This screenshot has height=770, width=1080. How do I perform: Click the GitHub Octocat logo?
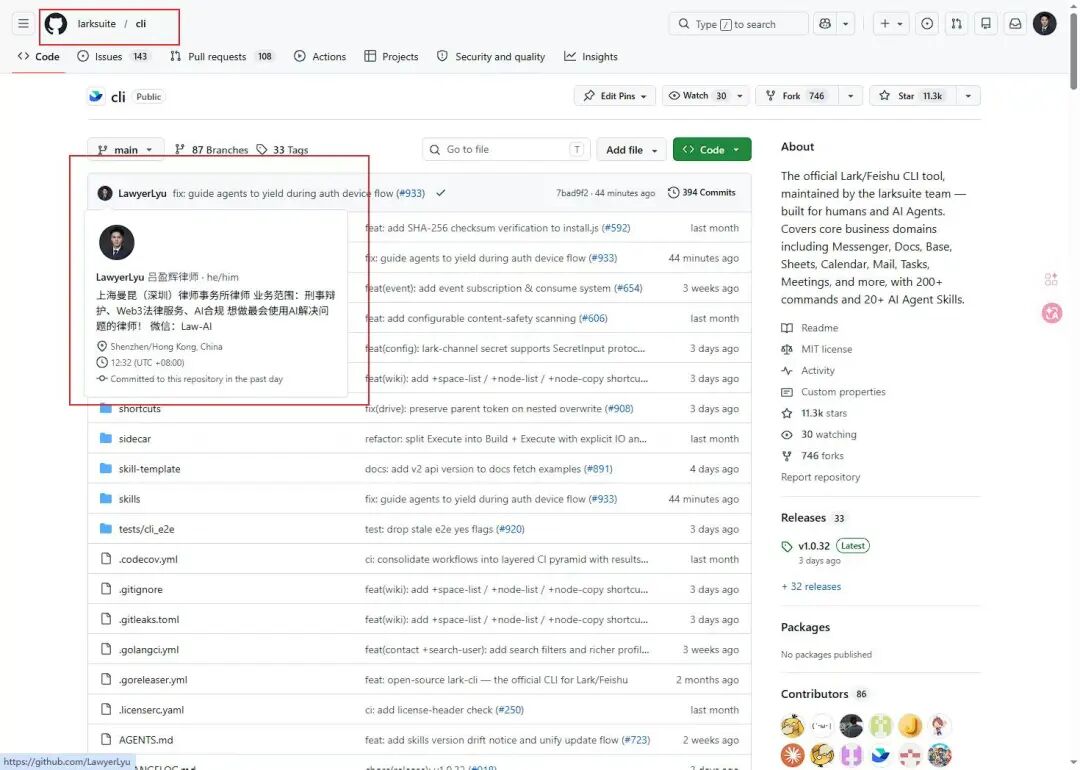56,23
